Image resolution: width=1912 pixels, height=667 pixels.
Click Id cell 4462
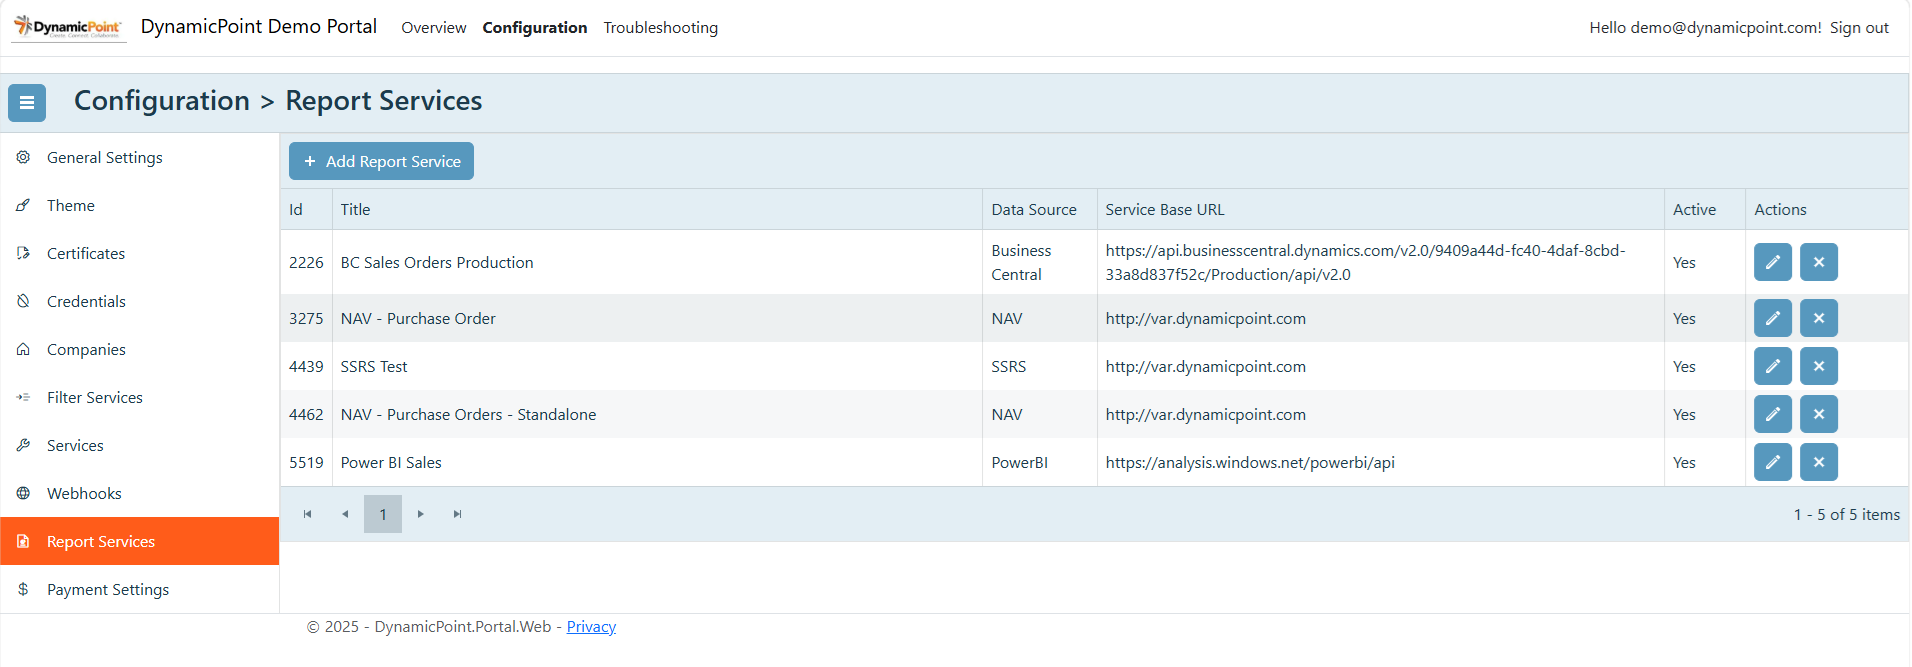(x=306, y=414)
